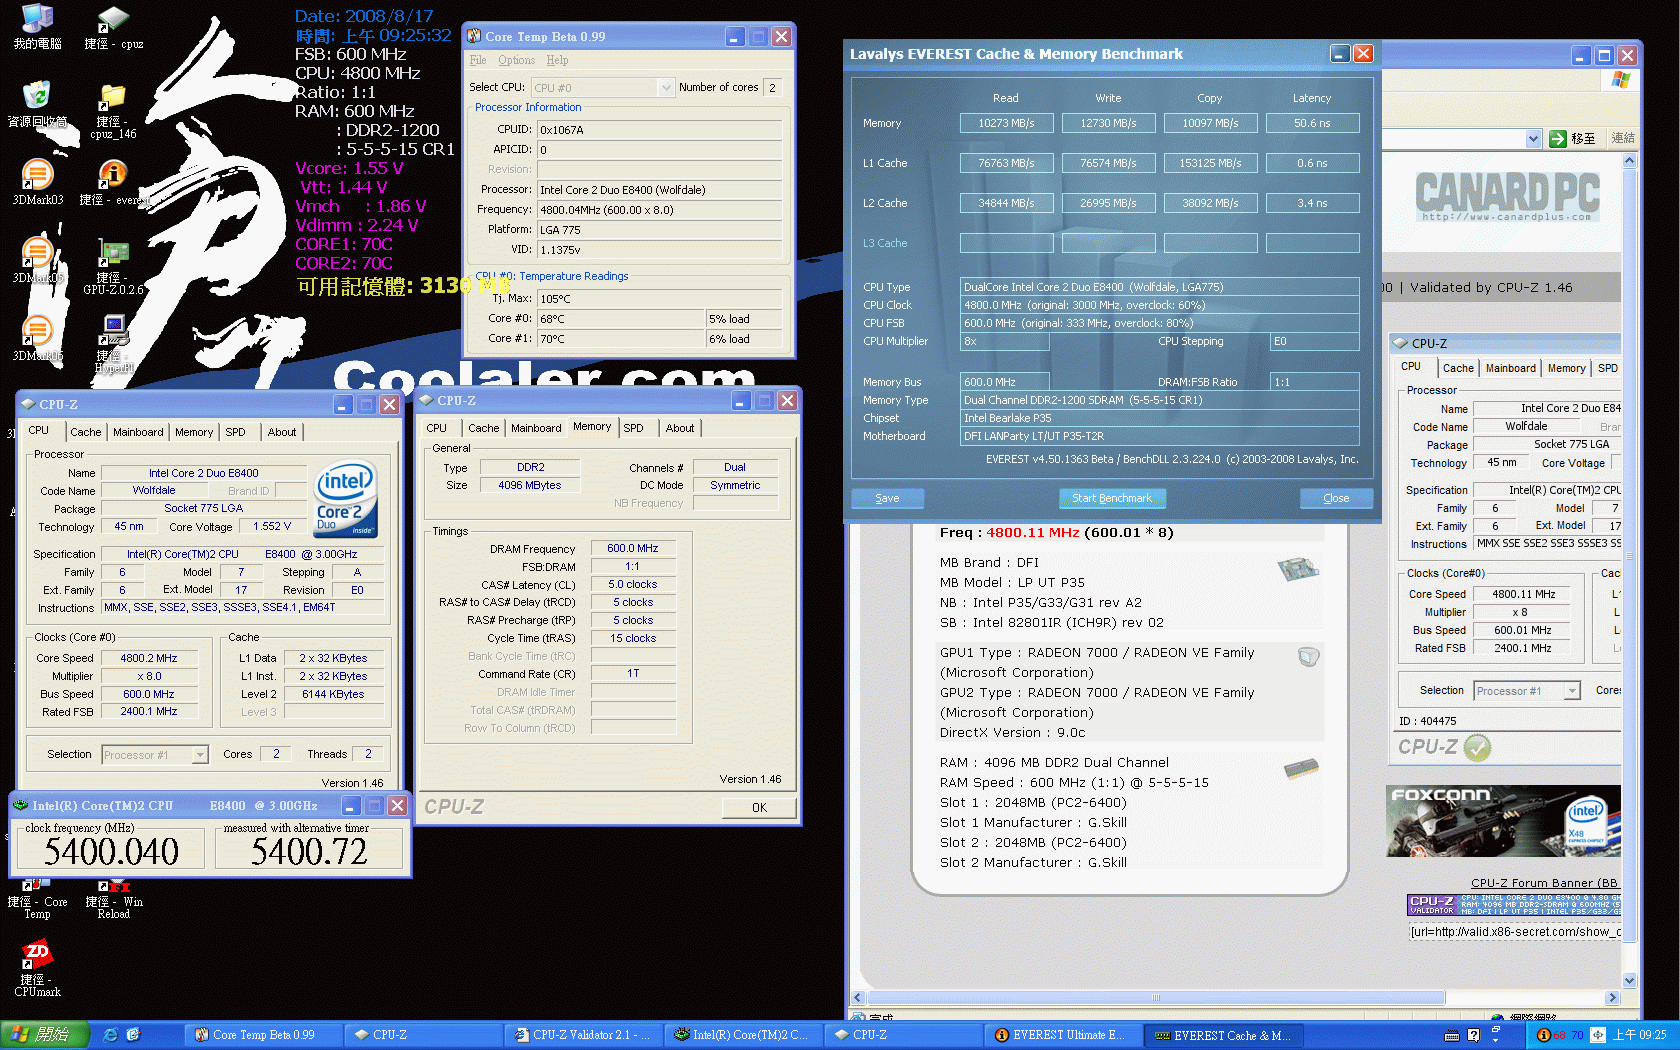
Task: Open the cpuz shortcut on the desktop
Action: (x=113, y=27)
